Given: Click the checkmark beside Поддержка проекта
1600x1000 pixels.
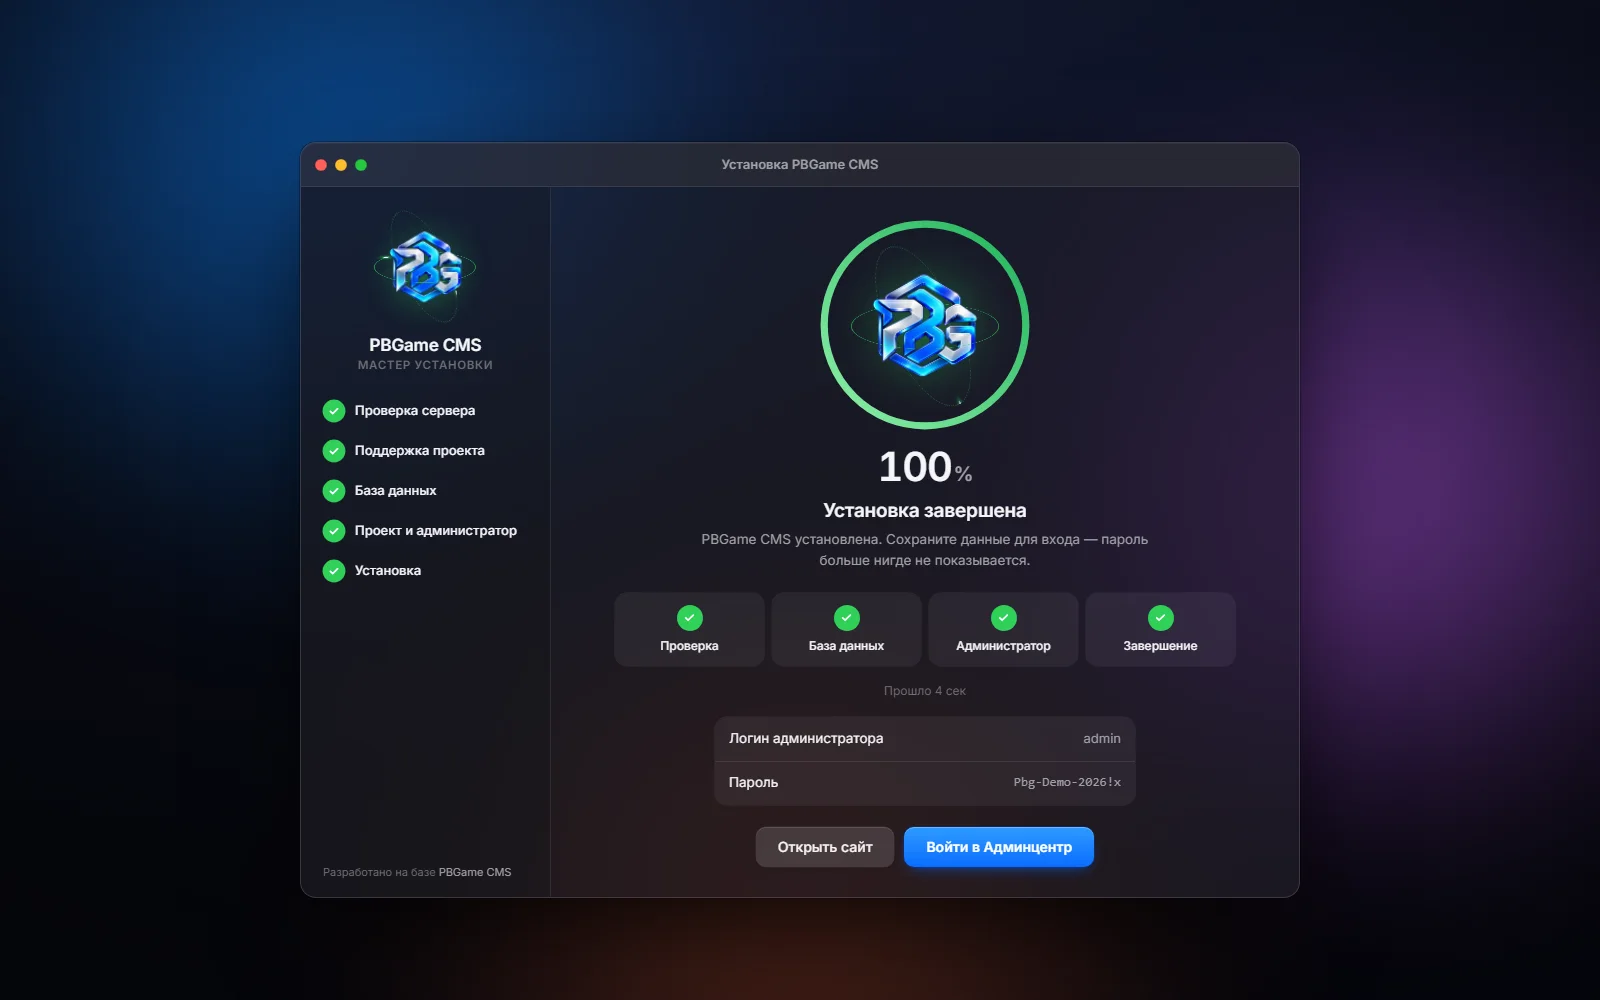Looking at the screenshot, I should pyautogui.click(x=334, y=451).
